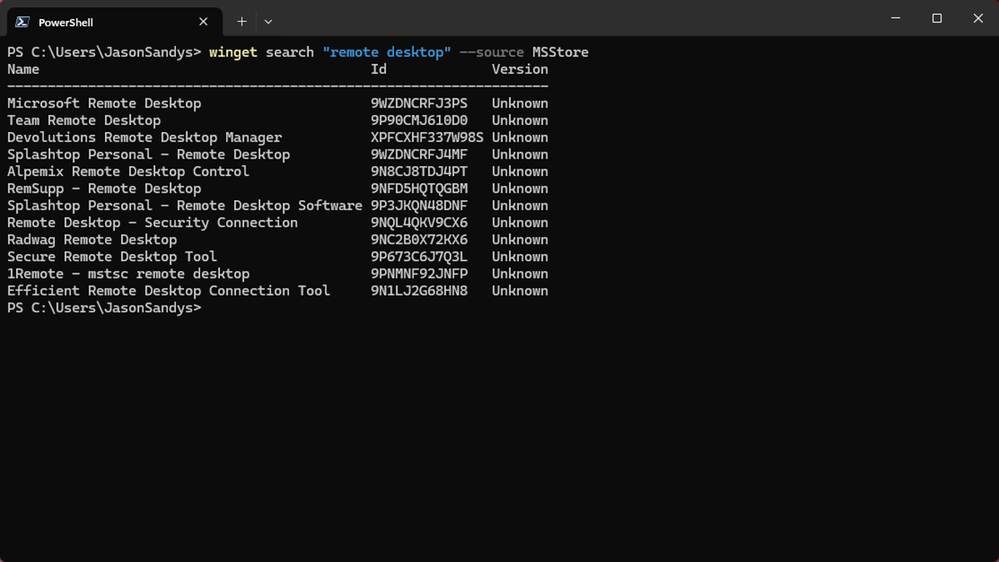Click the Id 9N1LJ2G68HN8
The height and width of the screenshot is (562, 999).
419,291
